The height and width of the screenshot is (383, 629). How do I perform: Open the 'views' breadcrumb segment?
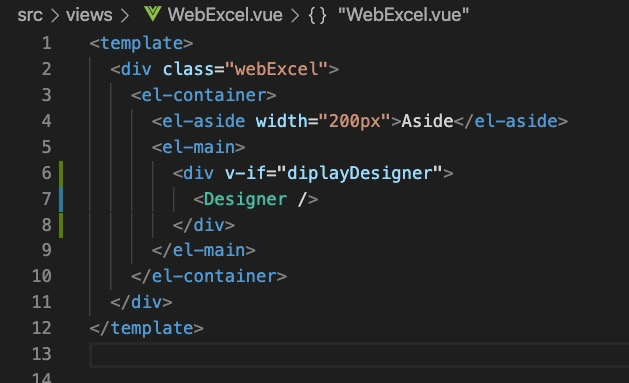(89, 15)
